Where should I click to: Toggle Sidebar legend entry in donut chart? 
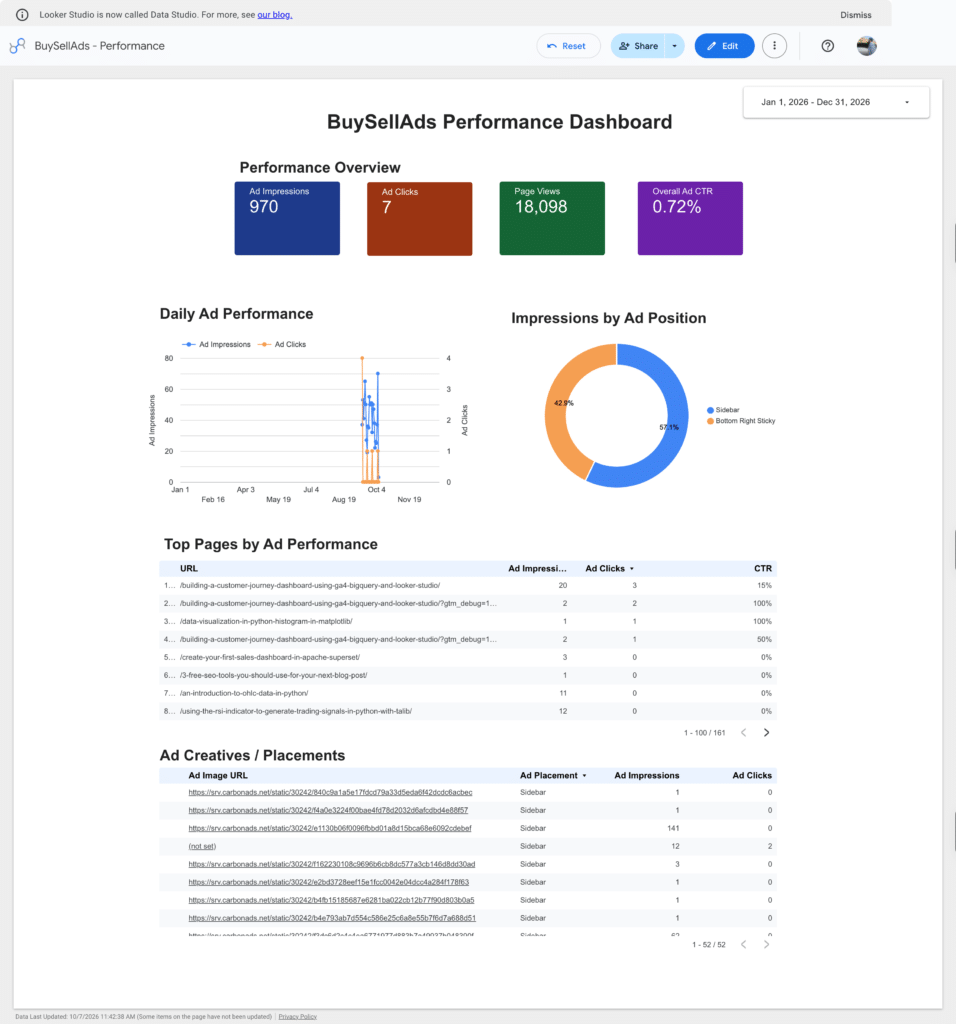point(723,410)
